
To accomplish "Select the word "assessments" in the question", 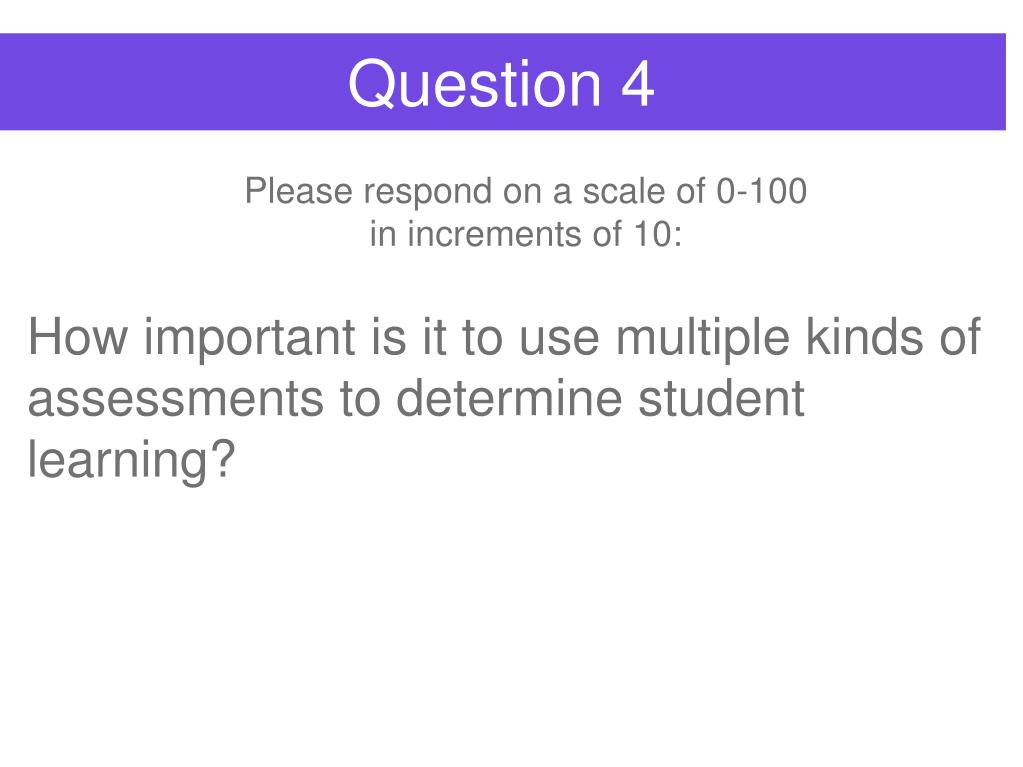I will [x=176, y=400].
